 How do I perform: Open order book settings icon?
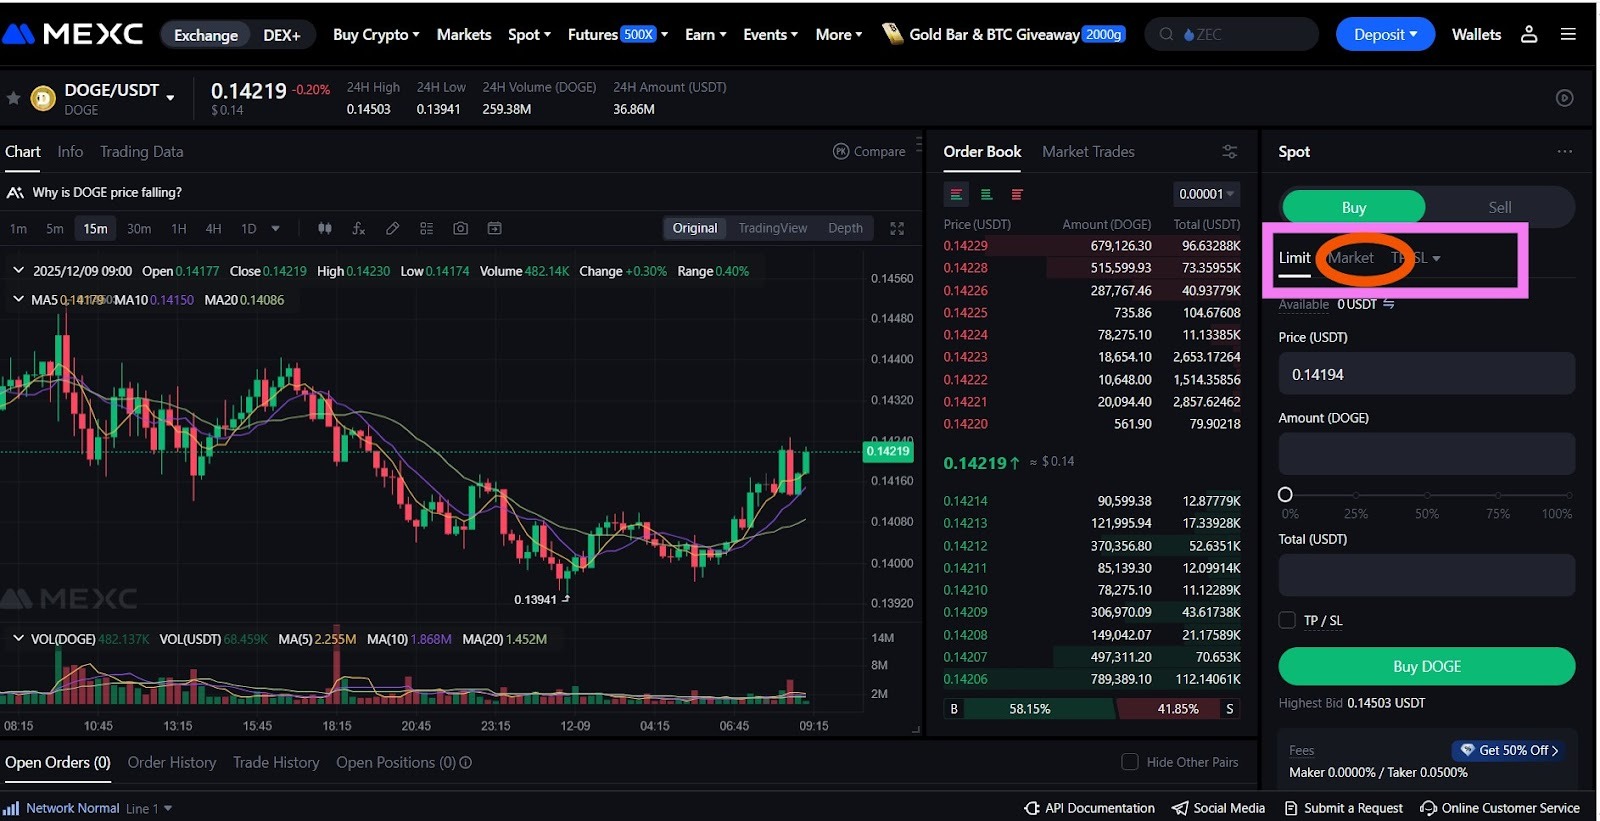pos(1229,152)
